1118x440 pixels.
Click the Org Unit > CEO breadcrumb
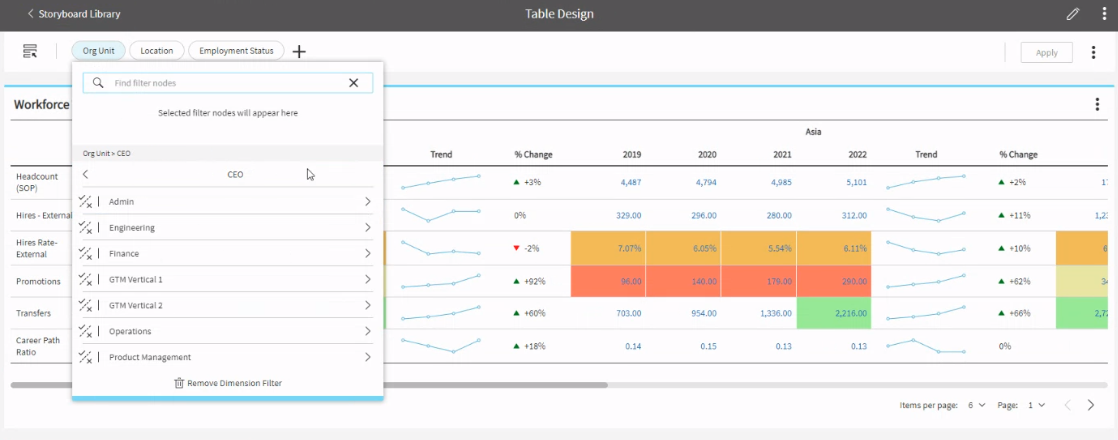(x=106, y=153)
